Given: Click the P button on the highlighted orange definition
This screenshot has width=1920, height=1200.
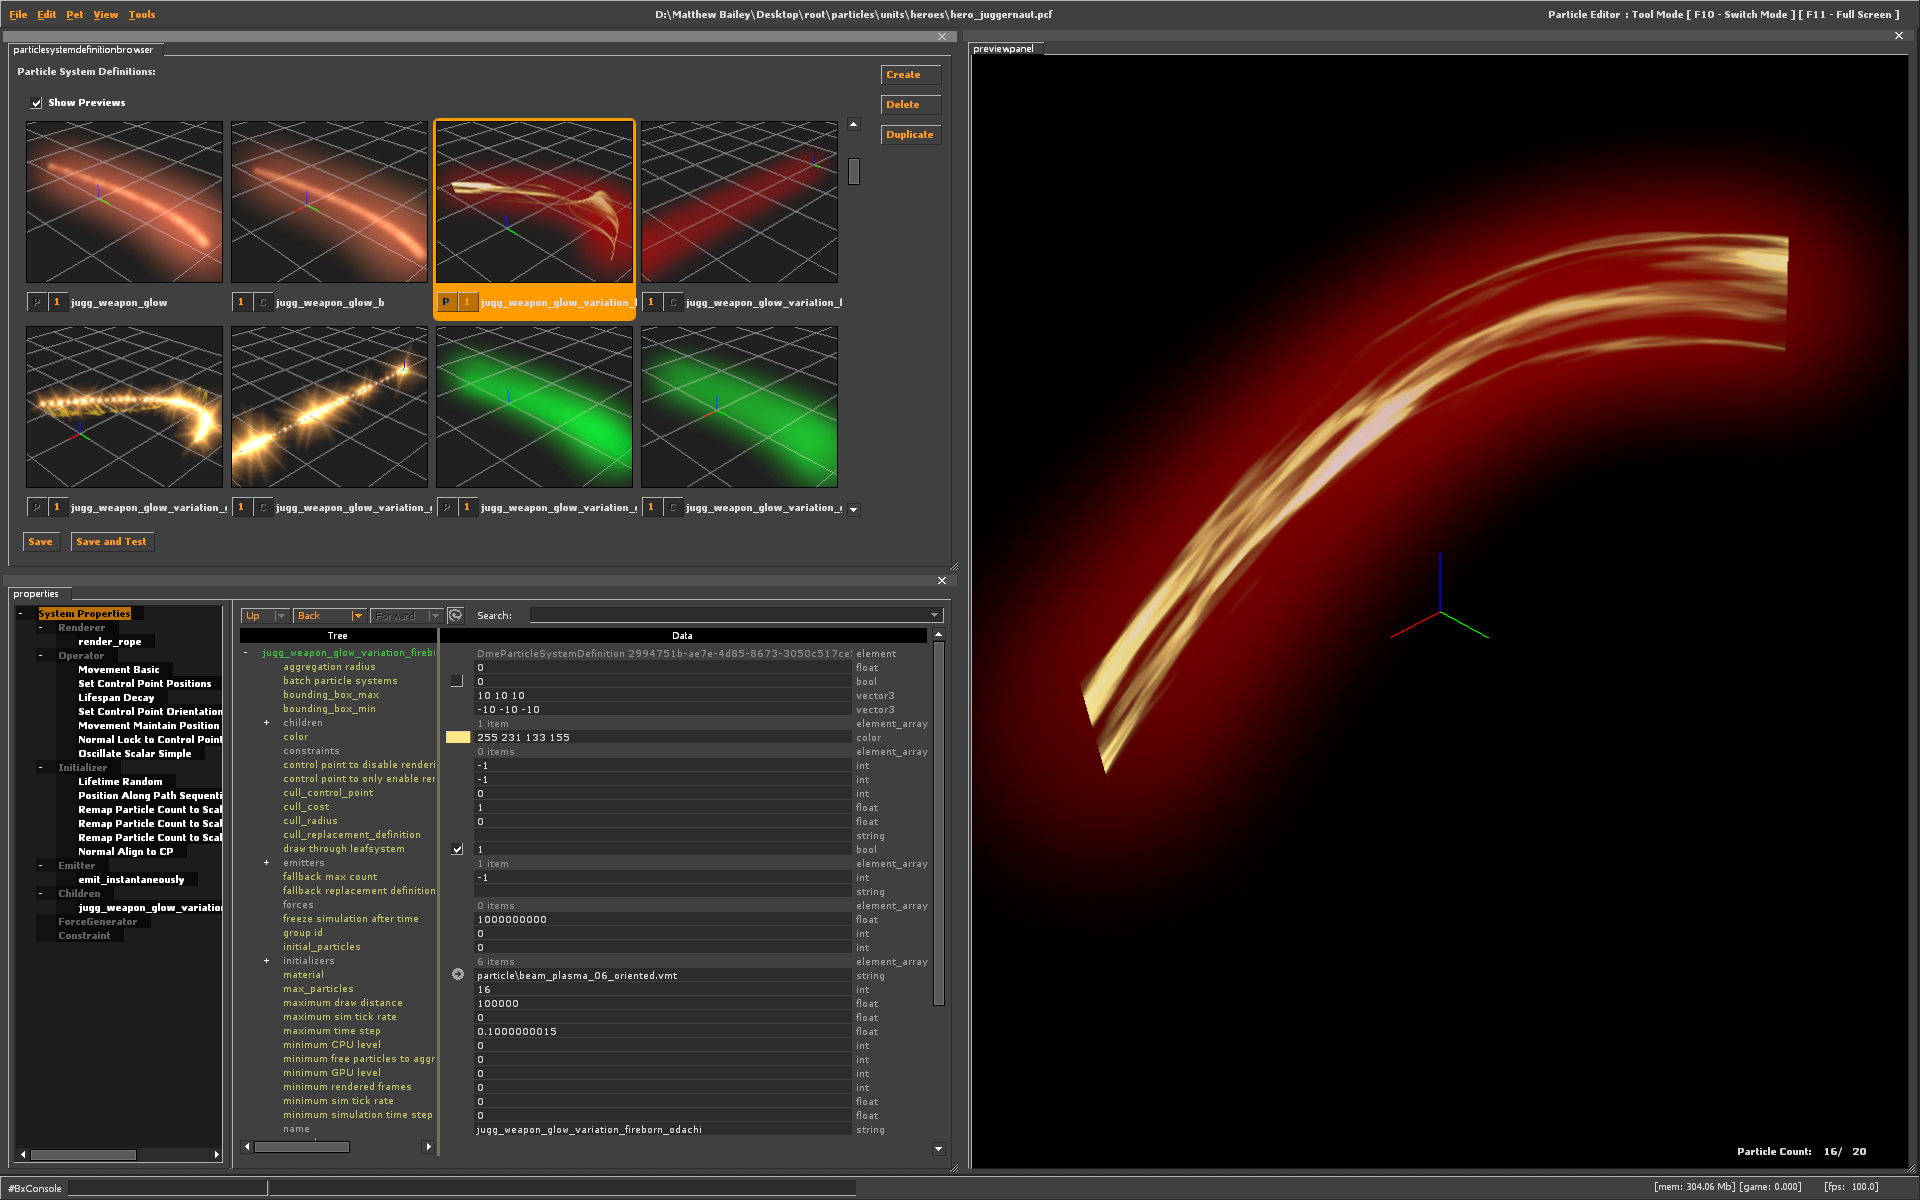Looking at the screenshot, I should coord(446,302).
